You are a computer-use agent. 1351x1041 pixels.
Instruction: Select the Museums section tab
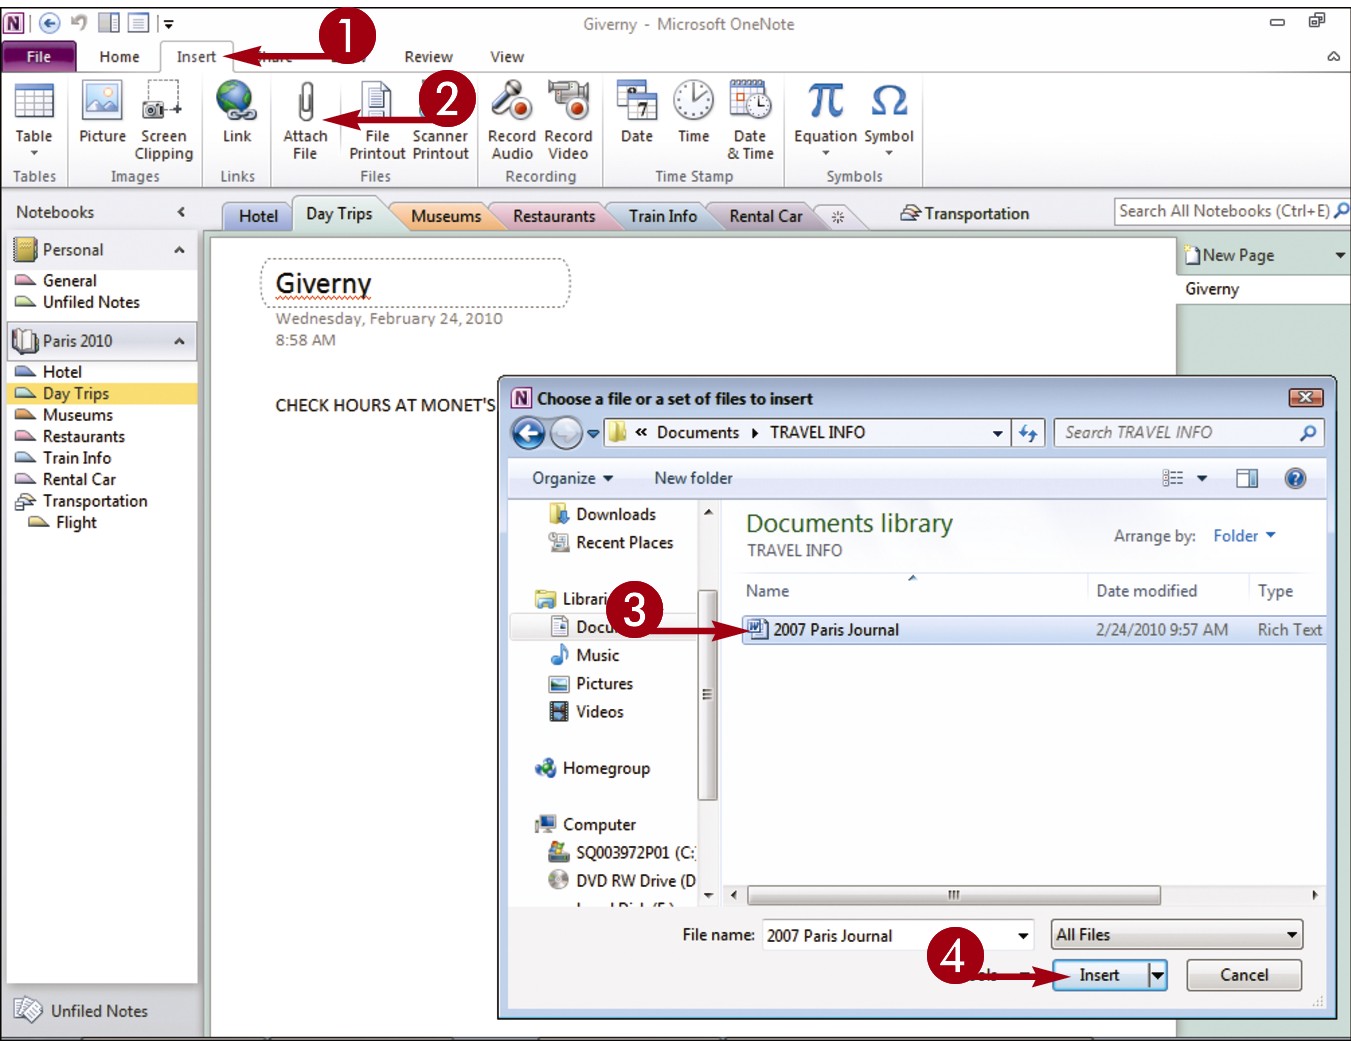pyautogui.click(x=446, y=216)
